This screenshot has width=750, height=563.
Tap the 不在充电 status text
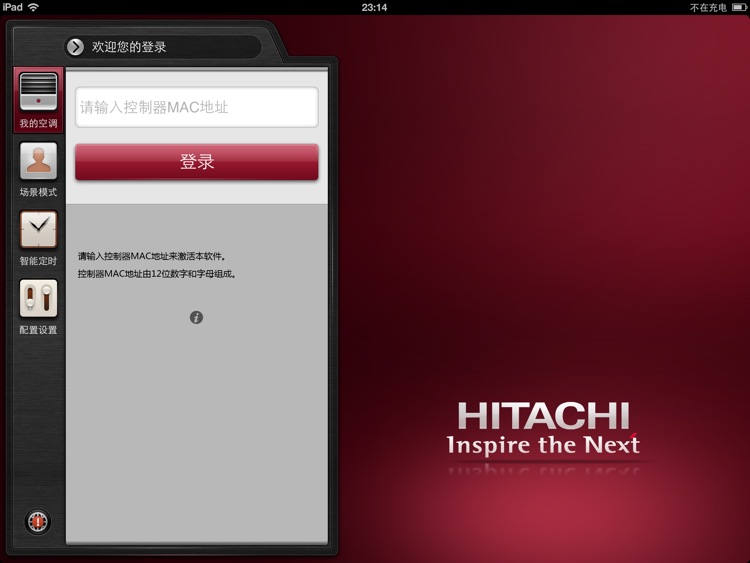point(708,8)
